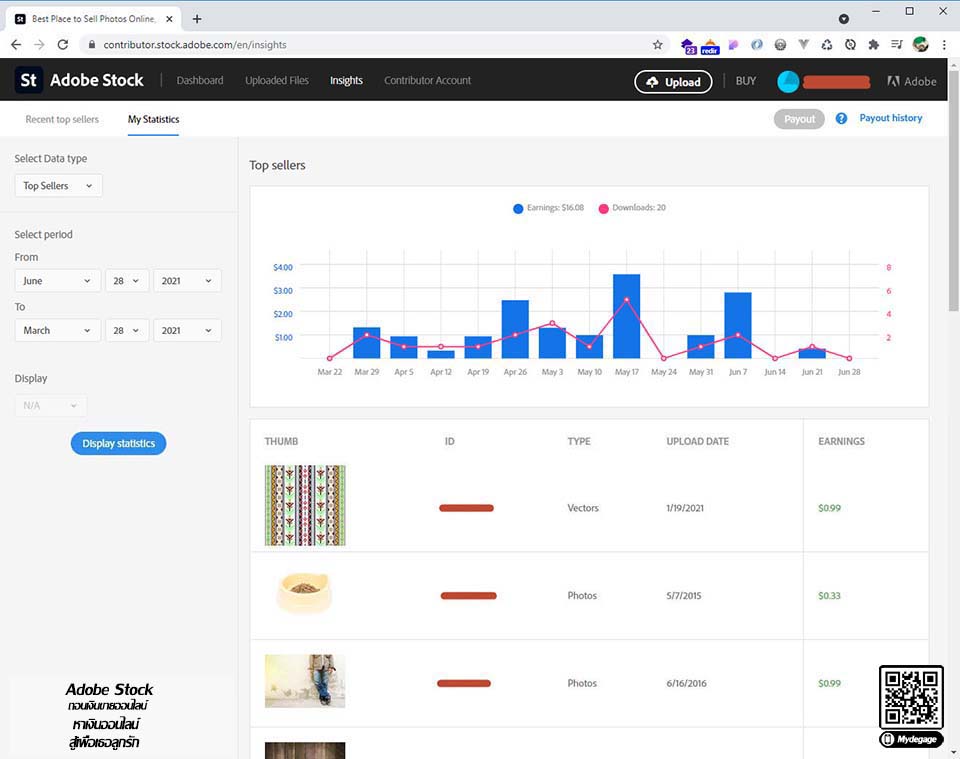
Task: Click the browser forward arrow
Action: point(39,45)
